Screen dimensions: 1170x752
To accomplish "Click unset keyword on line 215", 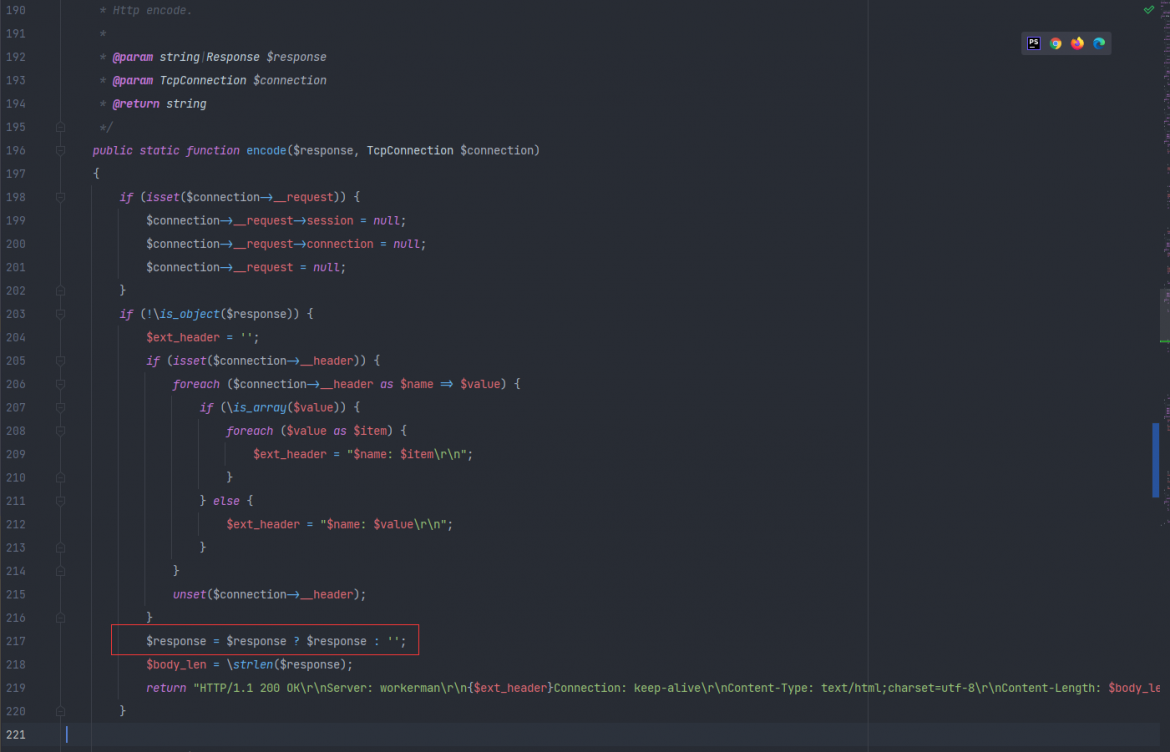I will 190,595.
